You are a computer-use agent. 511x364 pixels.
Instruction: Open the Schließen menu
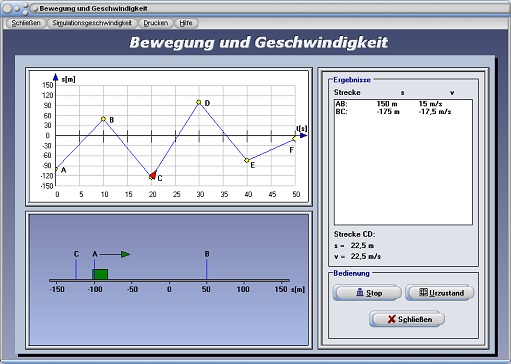pyautogui.click(x=26, y=23)
